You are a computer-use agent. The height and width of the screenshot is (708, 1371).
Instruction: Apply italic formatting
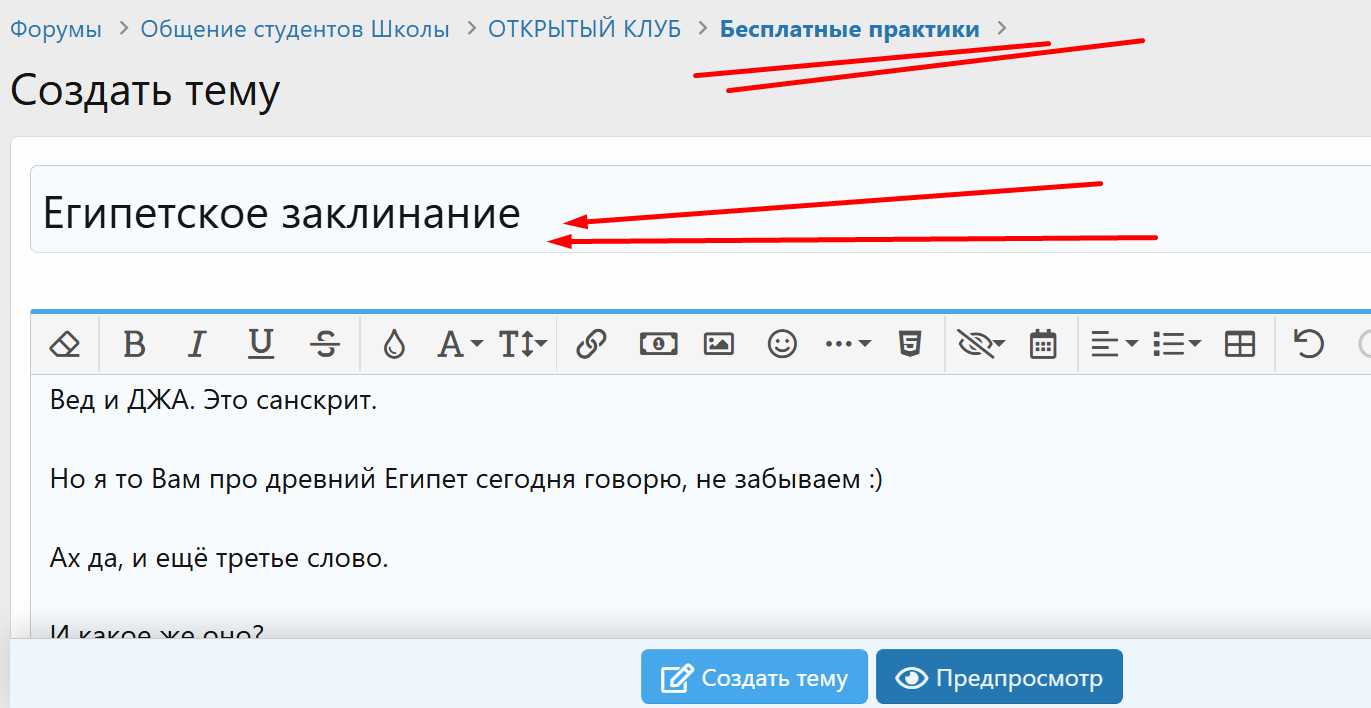click(196, 344)
